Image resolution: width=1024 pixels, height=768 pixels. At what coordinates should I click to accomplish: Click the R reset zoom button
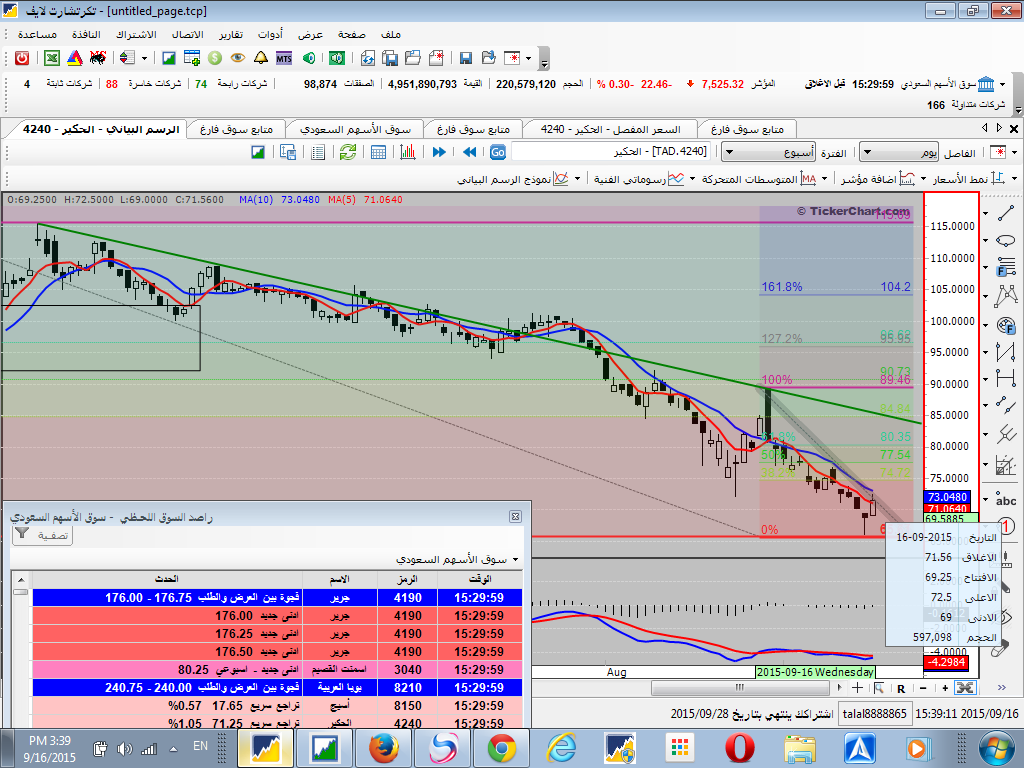click(901, 688)
